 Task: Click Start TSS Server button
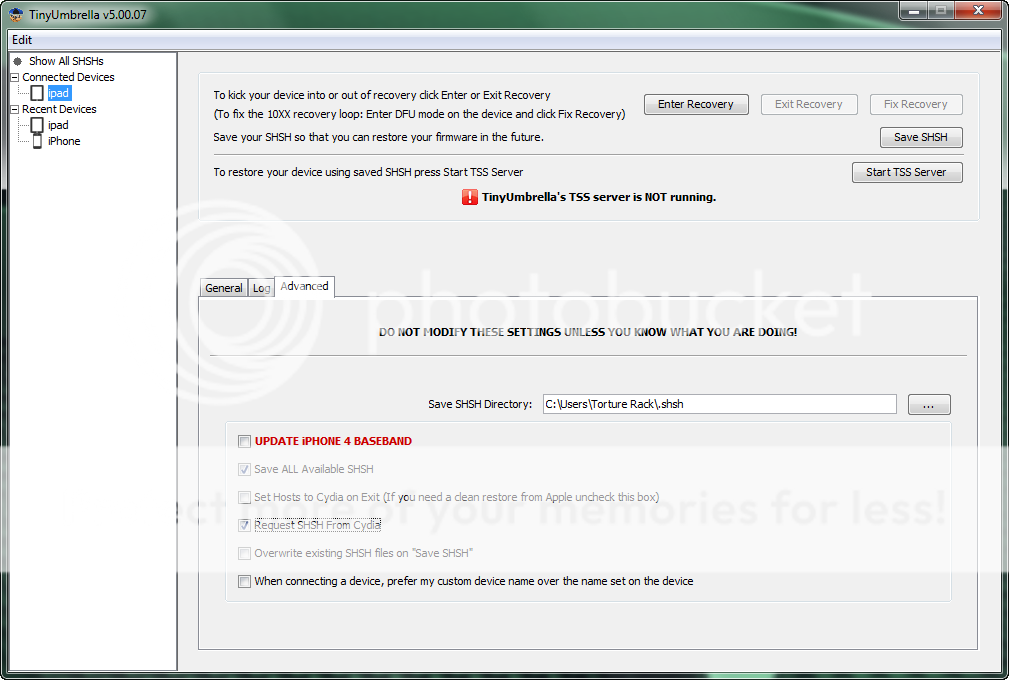click(907, 172)
